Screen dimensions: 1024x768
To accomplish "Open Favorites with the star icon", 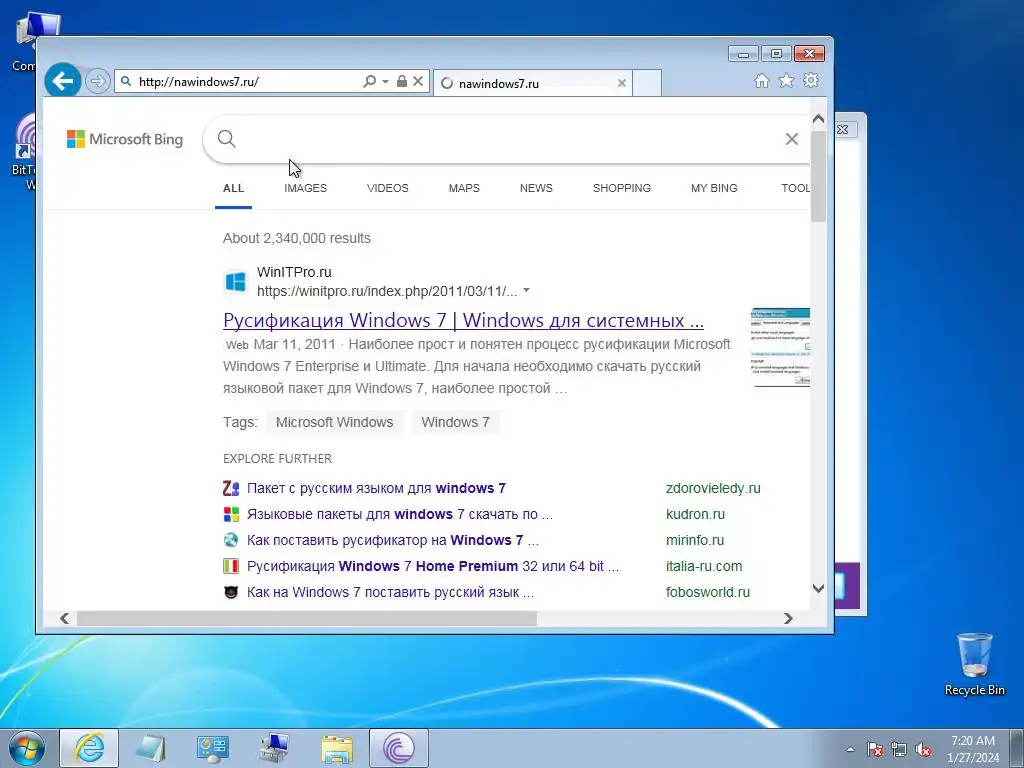I will coord(786,80).
